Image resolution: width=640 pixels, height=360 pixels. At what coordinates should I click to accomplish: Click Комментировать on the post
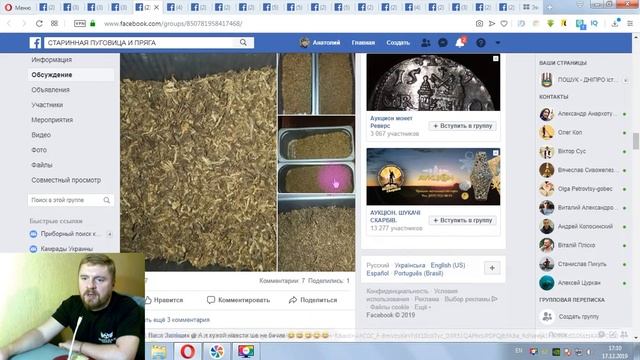[238, 300]
